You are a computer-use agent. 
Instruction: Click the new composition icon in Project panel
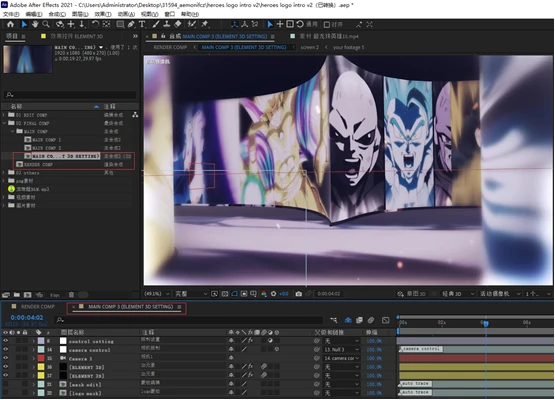tap(28, 295)
